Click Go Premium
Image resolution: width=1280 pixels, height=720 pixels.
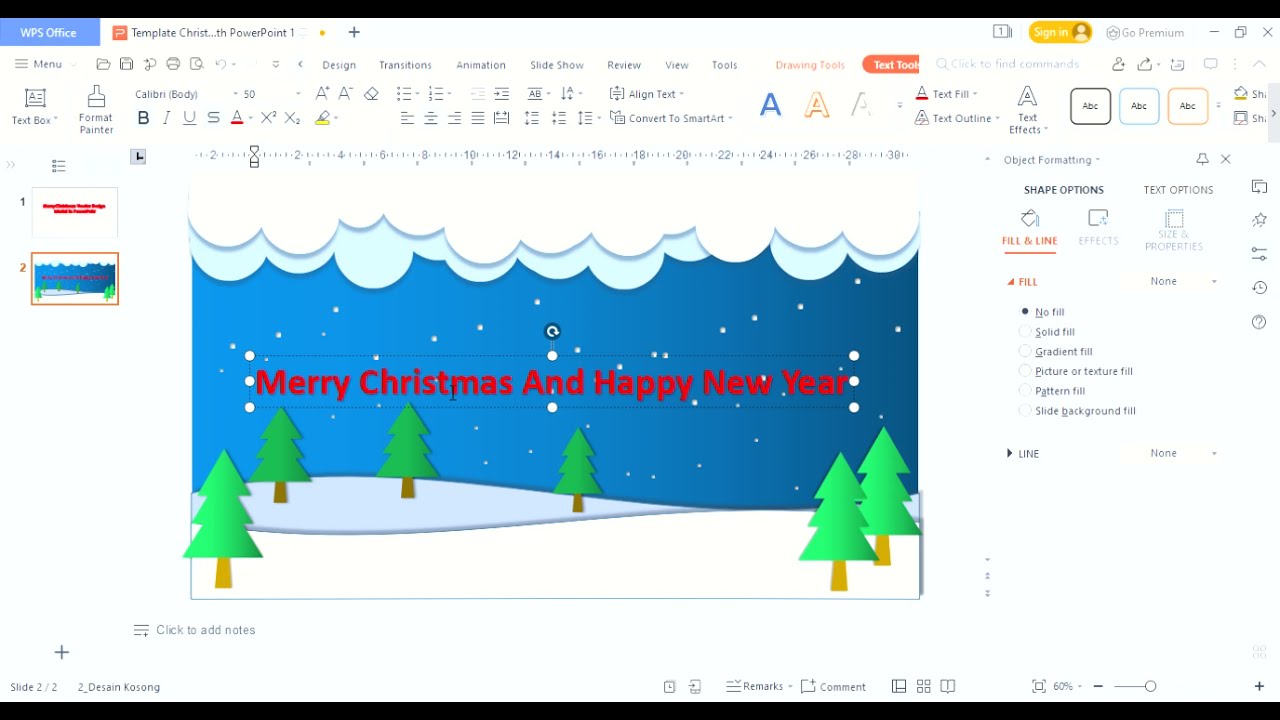click(1145, 32)
